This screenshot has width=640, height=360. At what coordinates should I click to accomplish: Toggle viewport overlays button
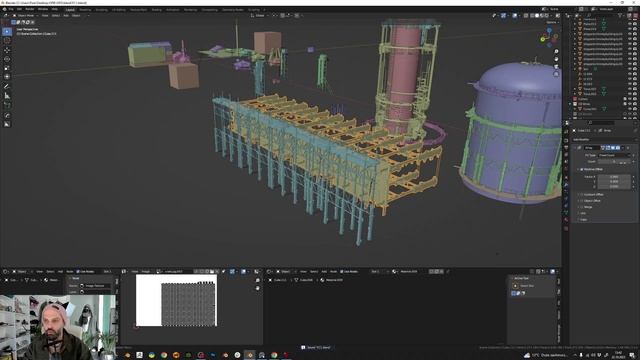515,16
